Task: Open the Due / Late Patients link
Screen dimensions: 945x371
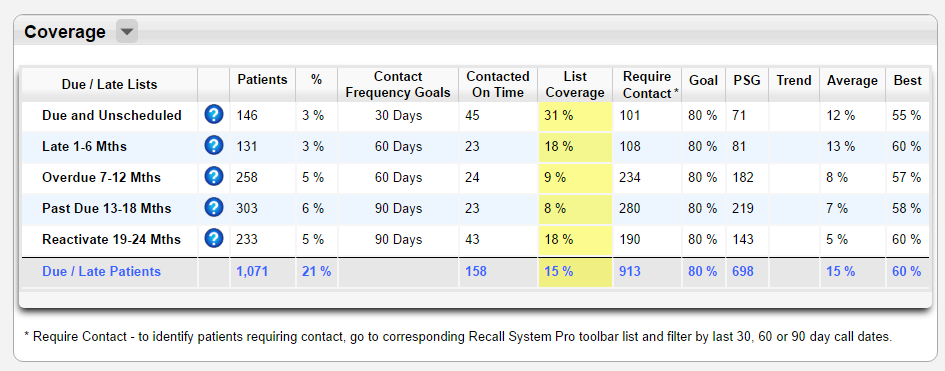Action: [101, 272]
